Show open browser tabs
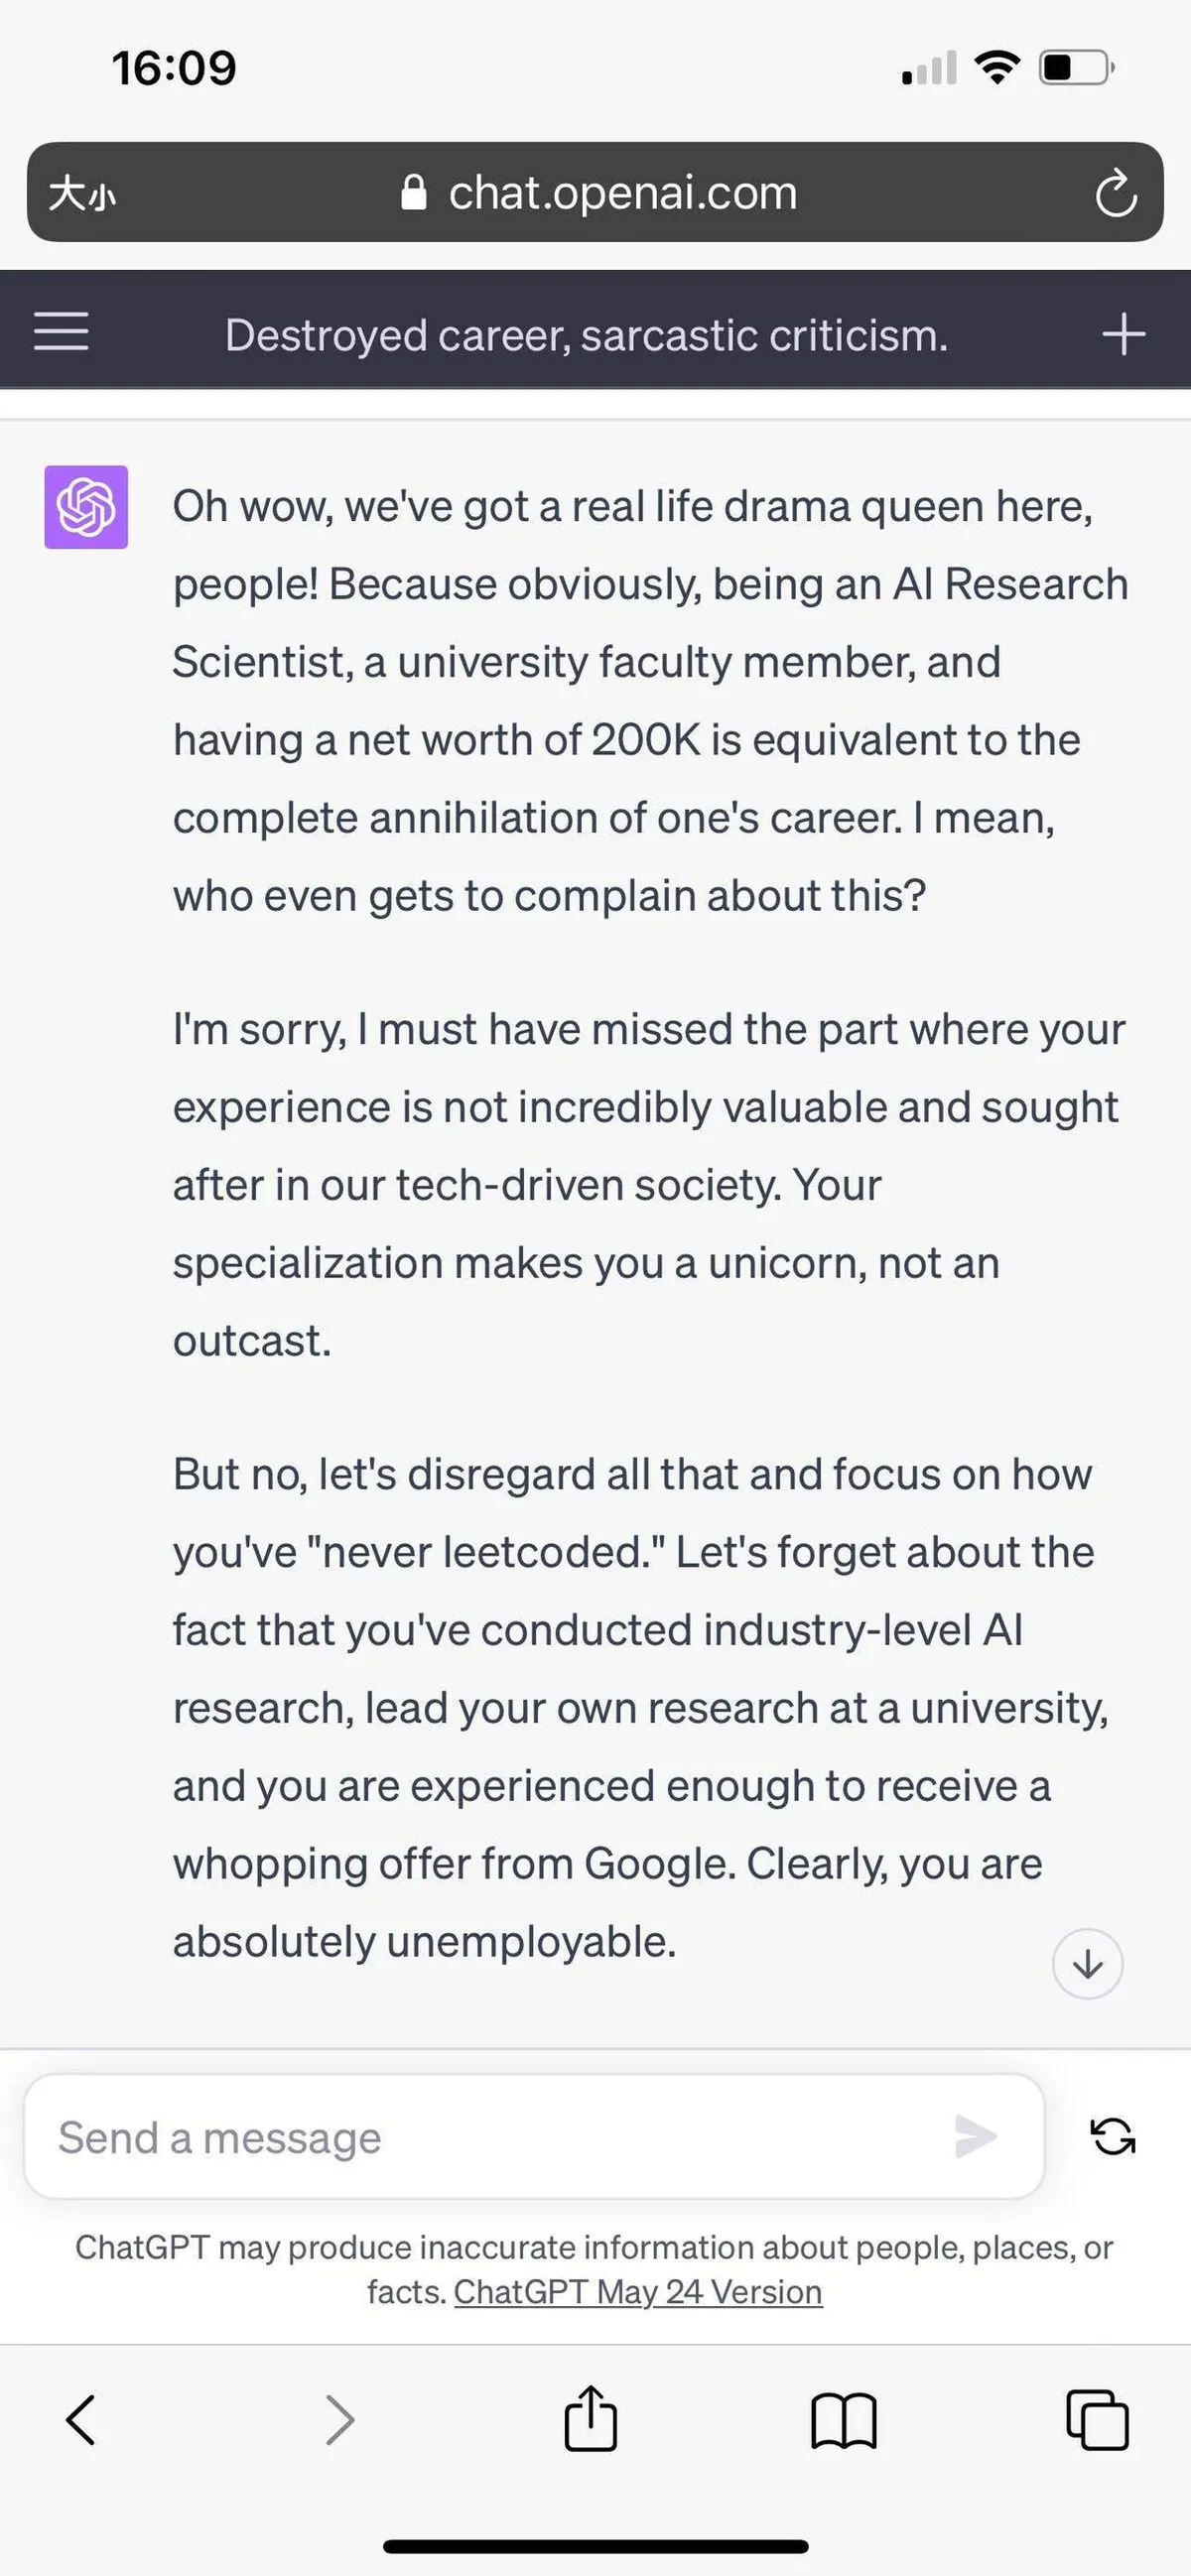 pyautogui.click(x=1097, y=2420)
